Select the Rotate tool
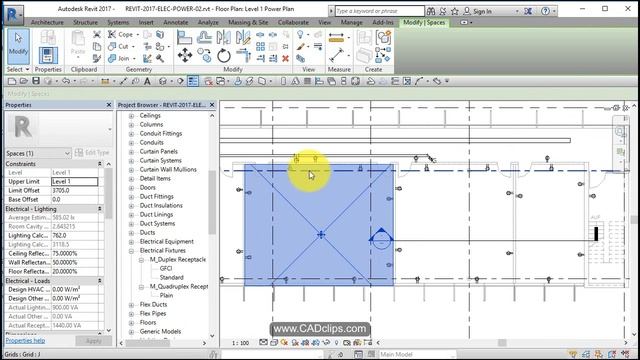640x360 pixels. 224,56
